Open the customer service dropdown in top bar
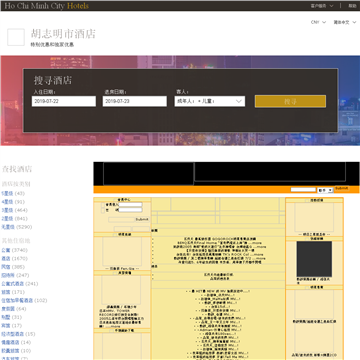360x360 pixels. pyautogui.click(x=322, y=6)
